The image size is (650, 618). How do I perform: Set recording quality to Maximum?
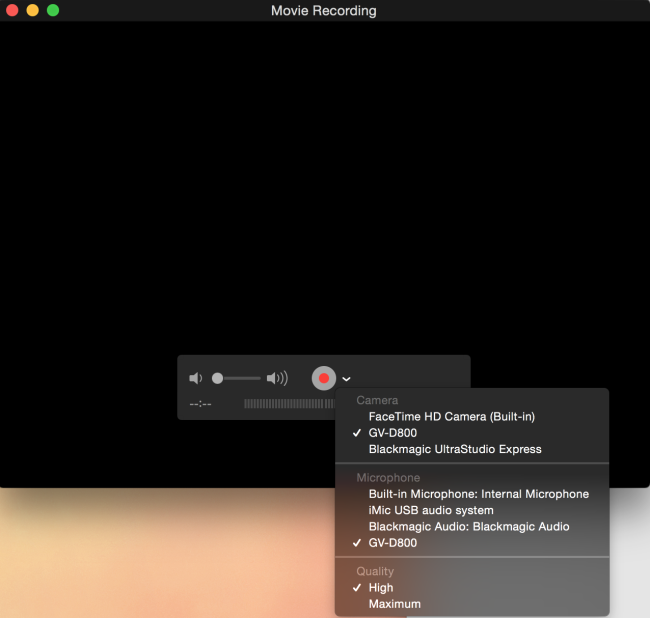point(394,604)
